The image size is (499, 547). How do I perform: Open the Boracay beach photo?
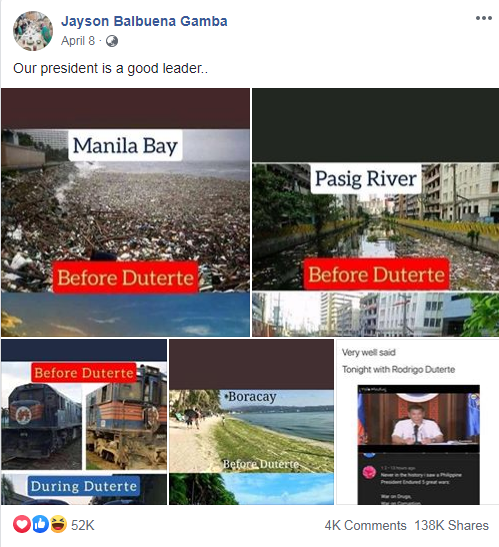click(x=251, y=422)
